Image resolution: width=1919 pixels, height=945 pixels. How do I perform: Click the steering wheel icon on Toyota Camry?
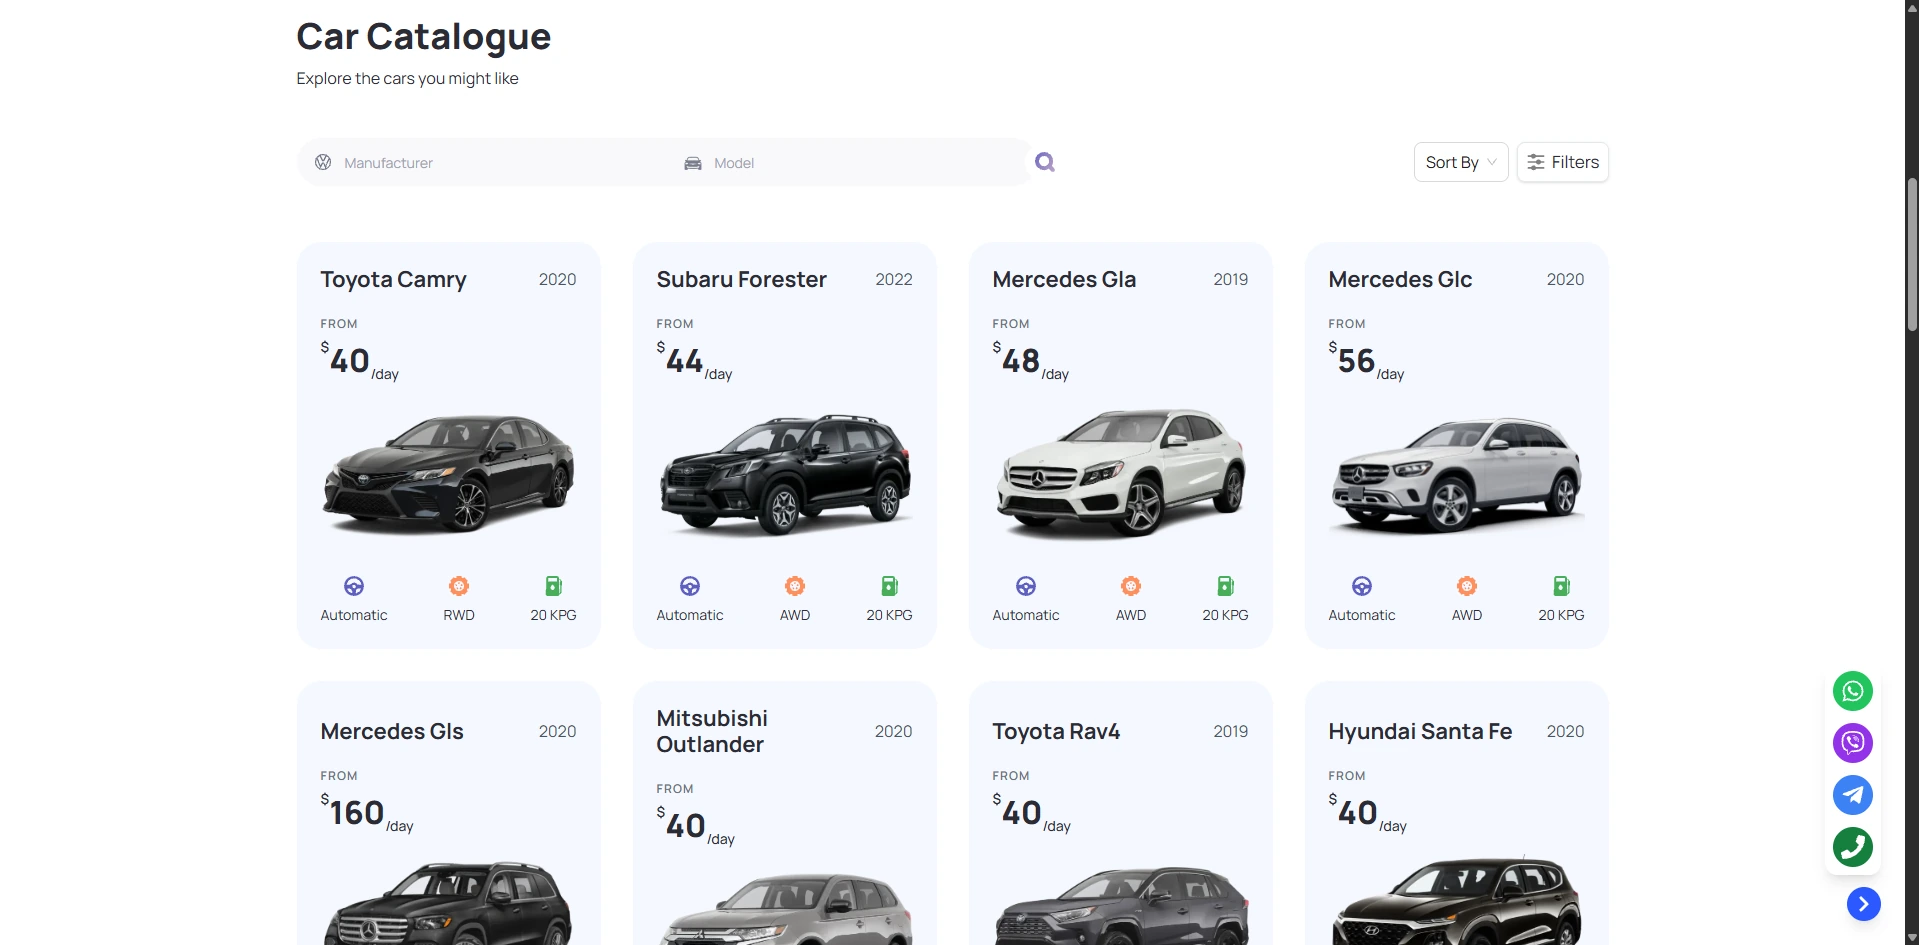354,586
